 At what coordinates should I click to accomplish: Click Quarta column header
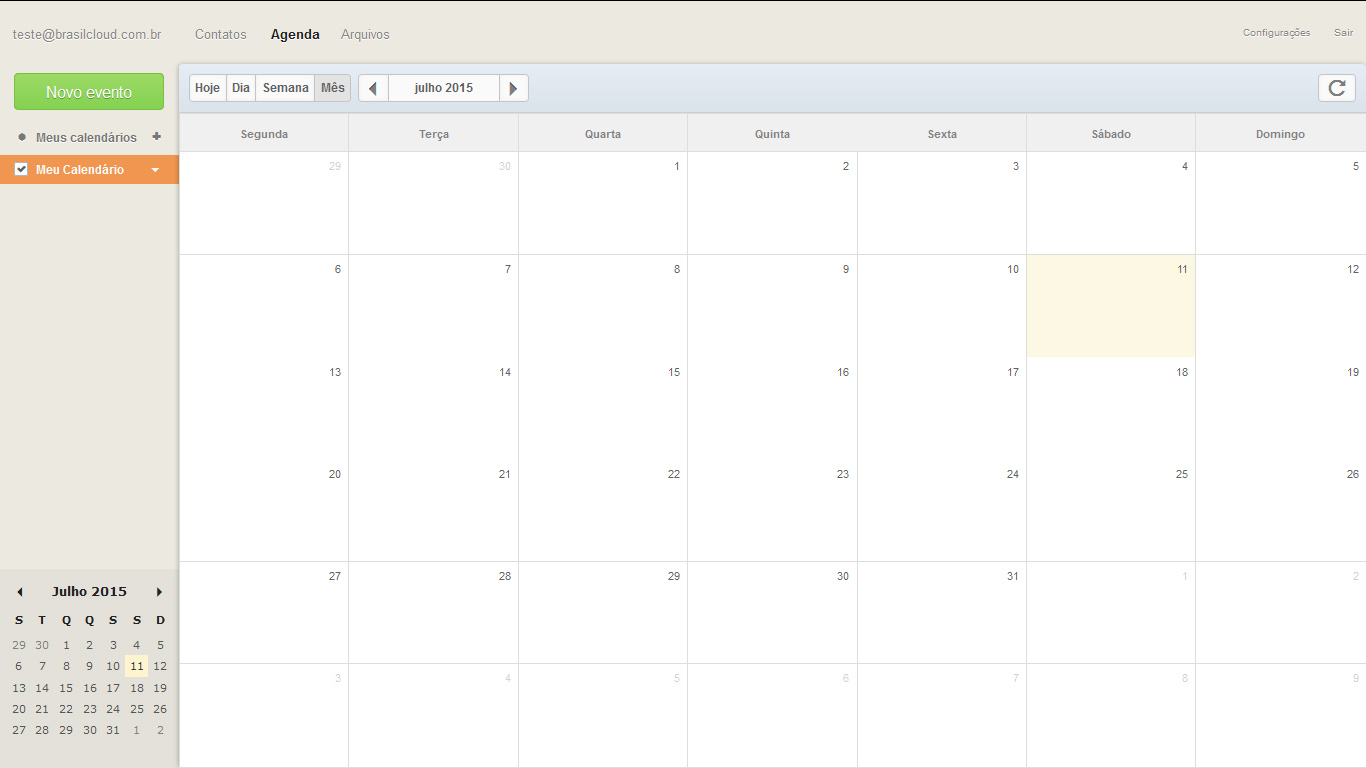[x=603, y=134]
